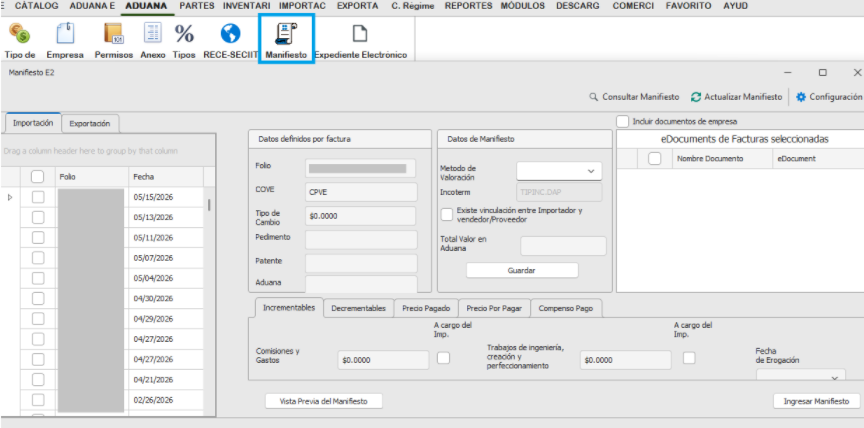864x428 pixels.
Task: Open the PARTES menu
Action: (x=197, y=6)
